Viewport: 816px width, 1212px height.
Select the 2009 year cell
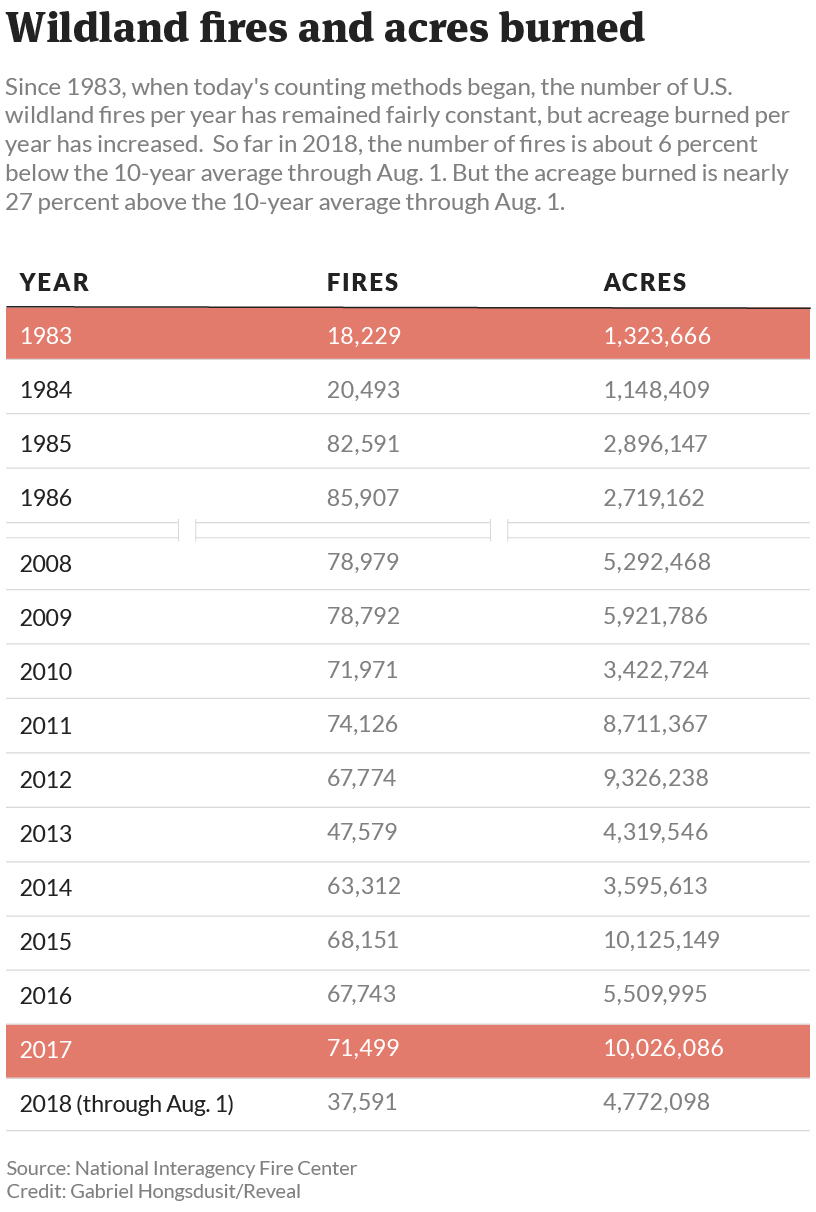(46, 617)
